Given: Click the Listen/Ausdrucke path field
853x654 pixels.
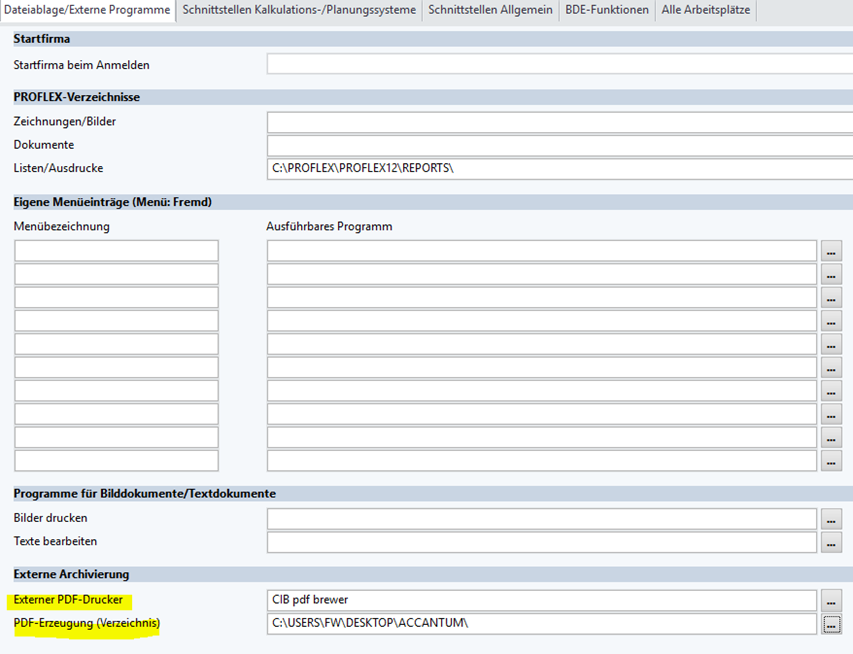Looking at the screenshot, I should tap(558, 168).
